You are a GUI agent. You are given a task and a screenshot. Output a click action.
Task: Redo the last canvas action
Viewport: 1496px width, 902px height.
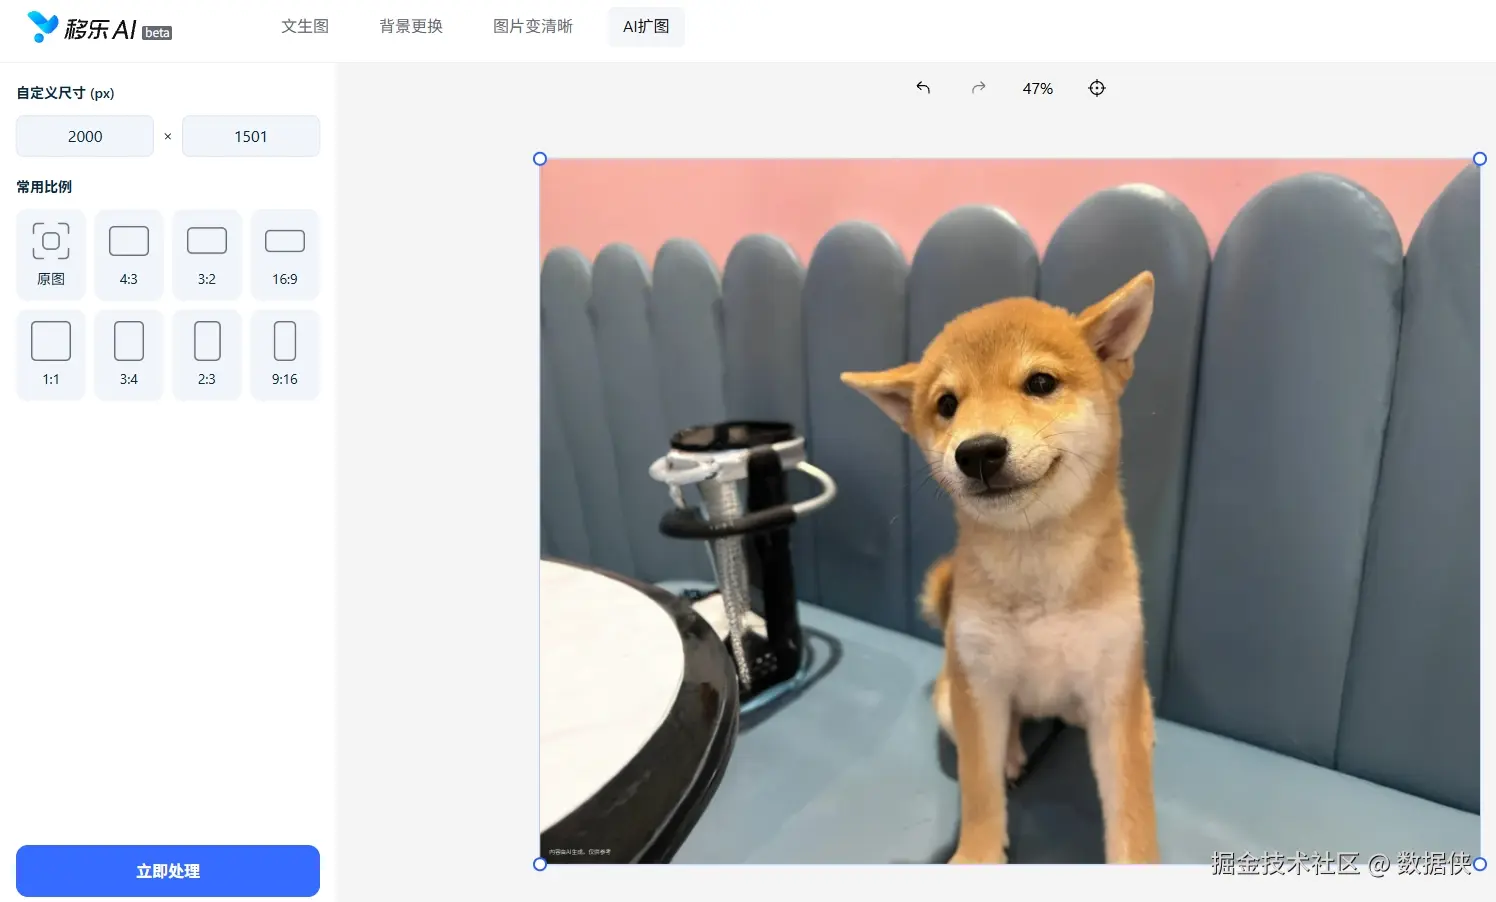[x=978, y=88]
